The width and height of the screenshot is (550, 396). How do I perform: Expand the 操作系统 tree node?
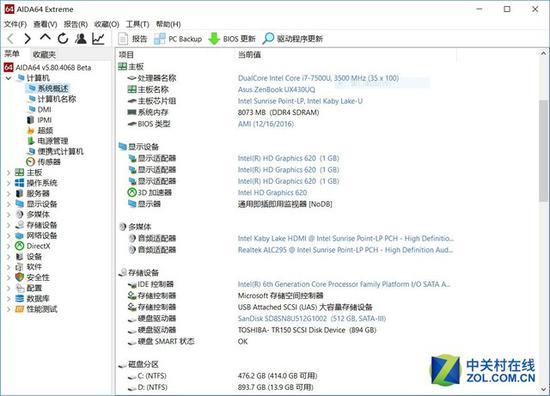click(8, 183)
